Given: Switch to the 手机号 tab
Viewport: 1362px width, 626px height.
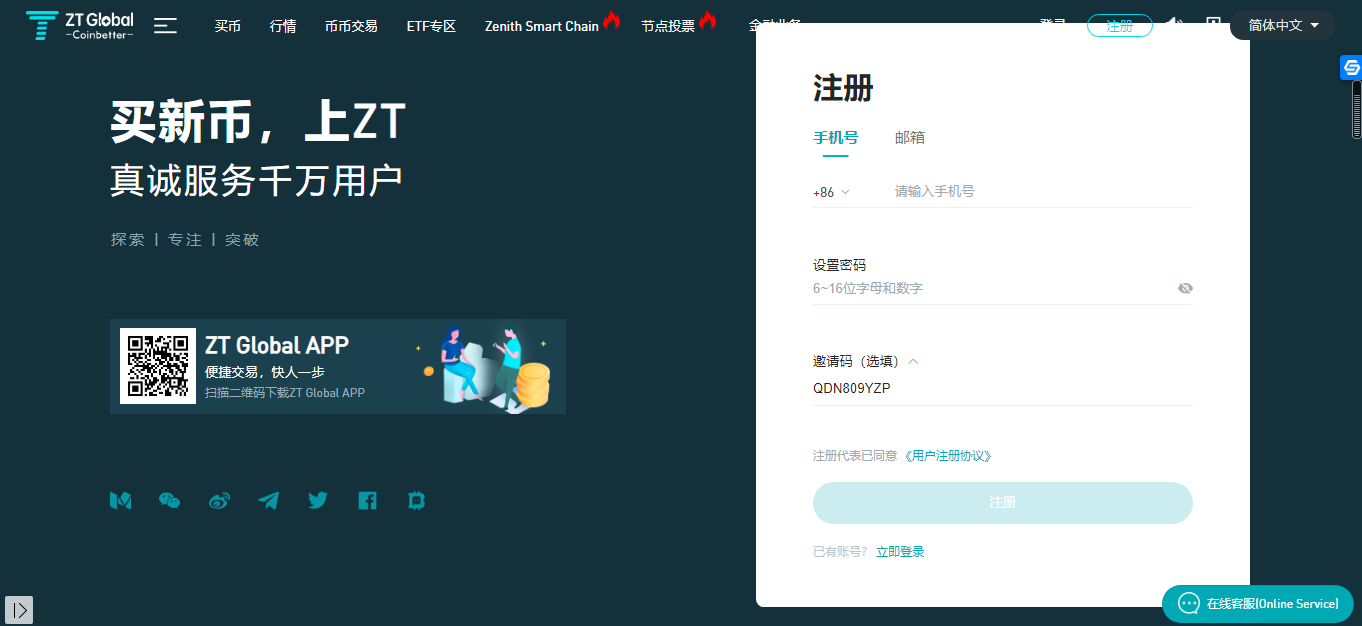Looking at the screenshot, I should [835, 138].
